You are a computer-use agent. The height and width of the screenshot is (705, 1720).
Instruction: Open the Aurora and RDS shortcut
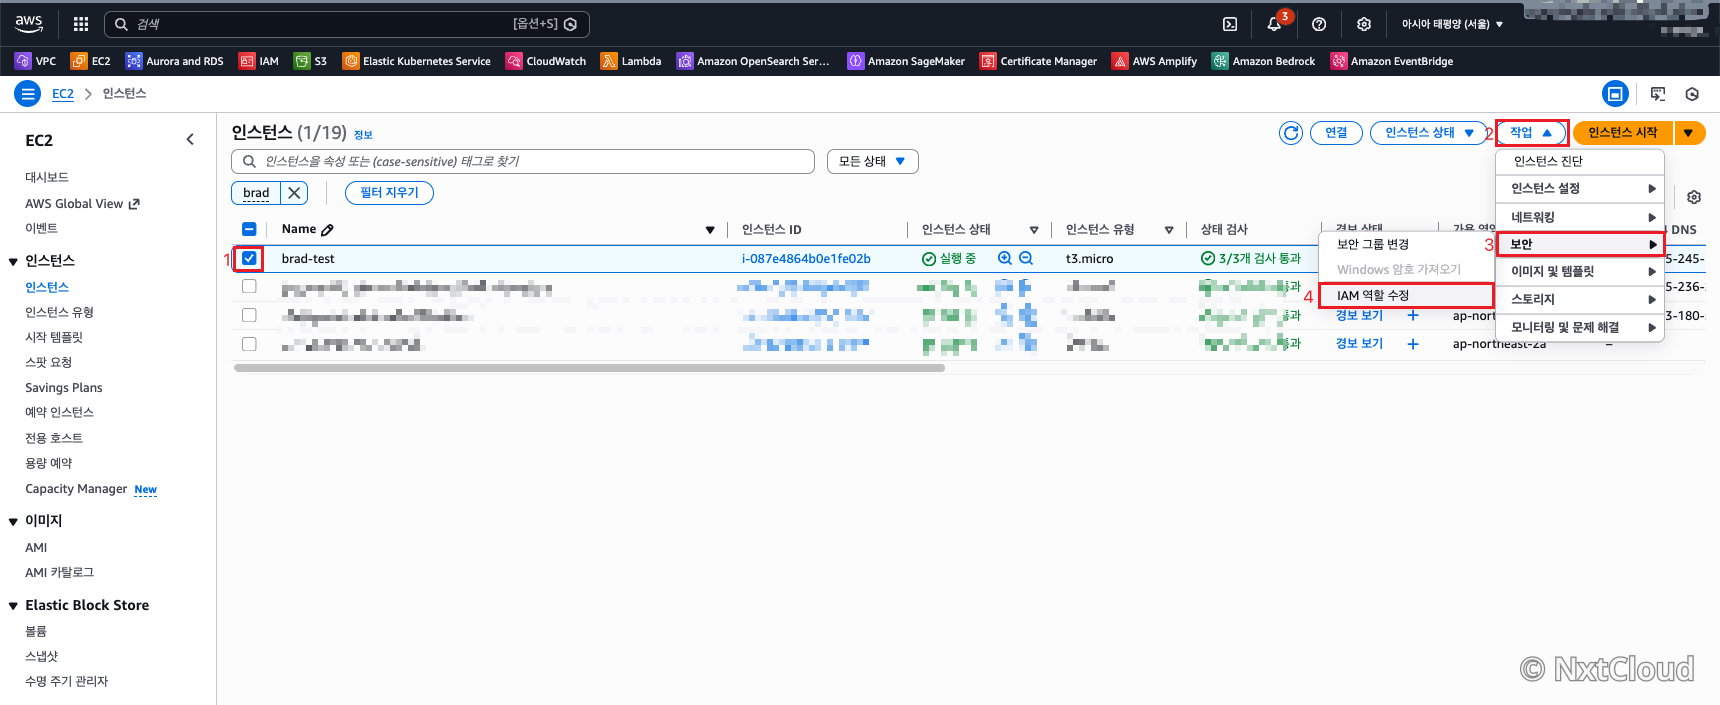click(x=175, y=61)
